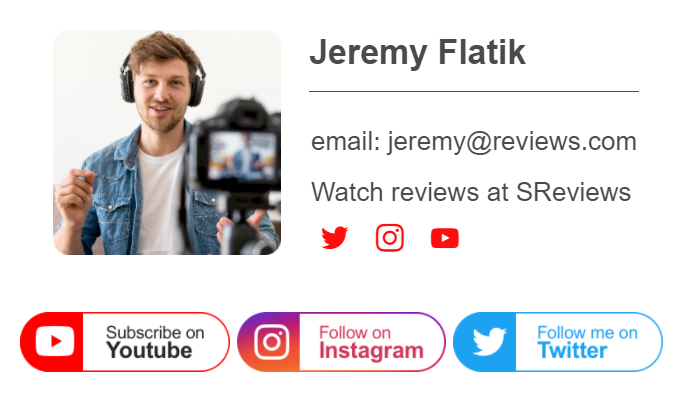Click the man's raised hand in the photo
The width and height of the screenshot is (690, 410).
(74, 194)
